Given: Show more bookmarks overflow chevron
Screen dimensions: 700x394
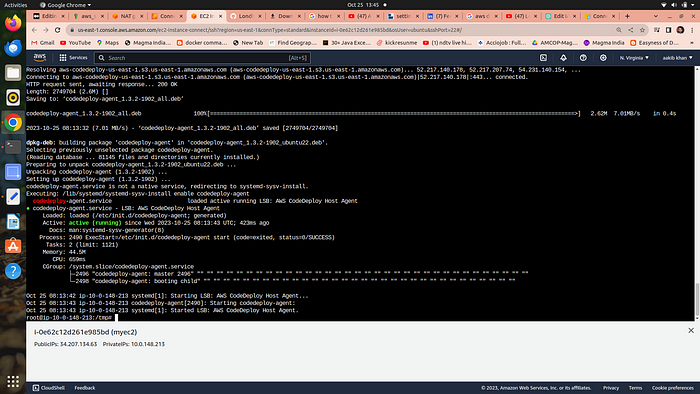Looking at the screenshot, I should point(692,43).
